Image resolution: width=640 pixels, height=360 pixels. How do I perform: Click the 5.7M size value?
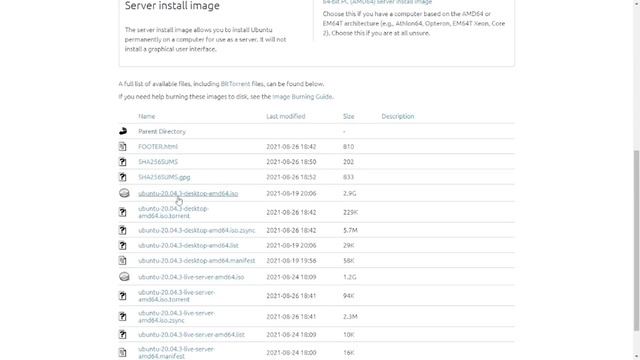350,230
